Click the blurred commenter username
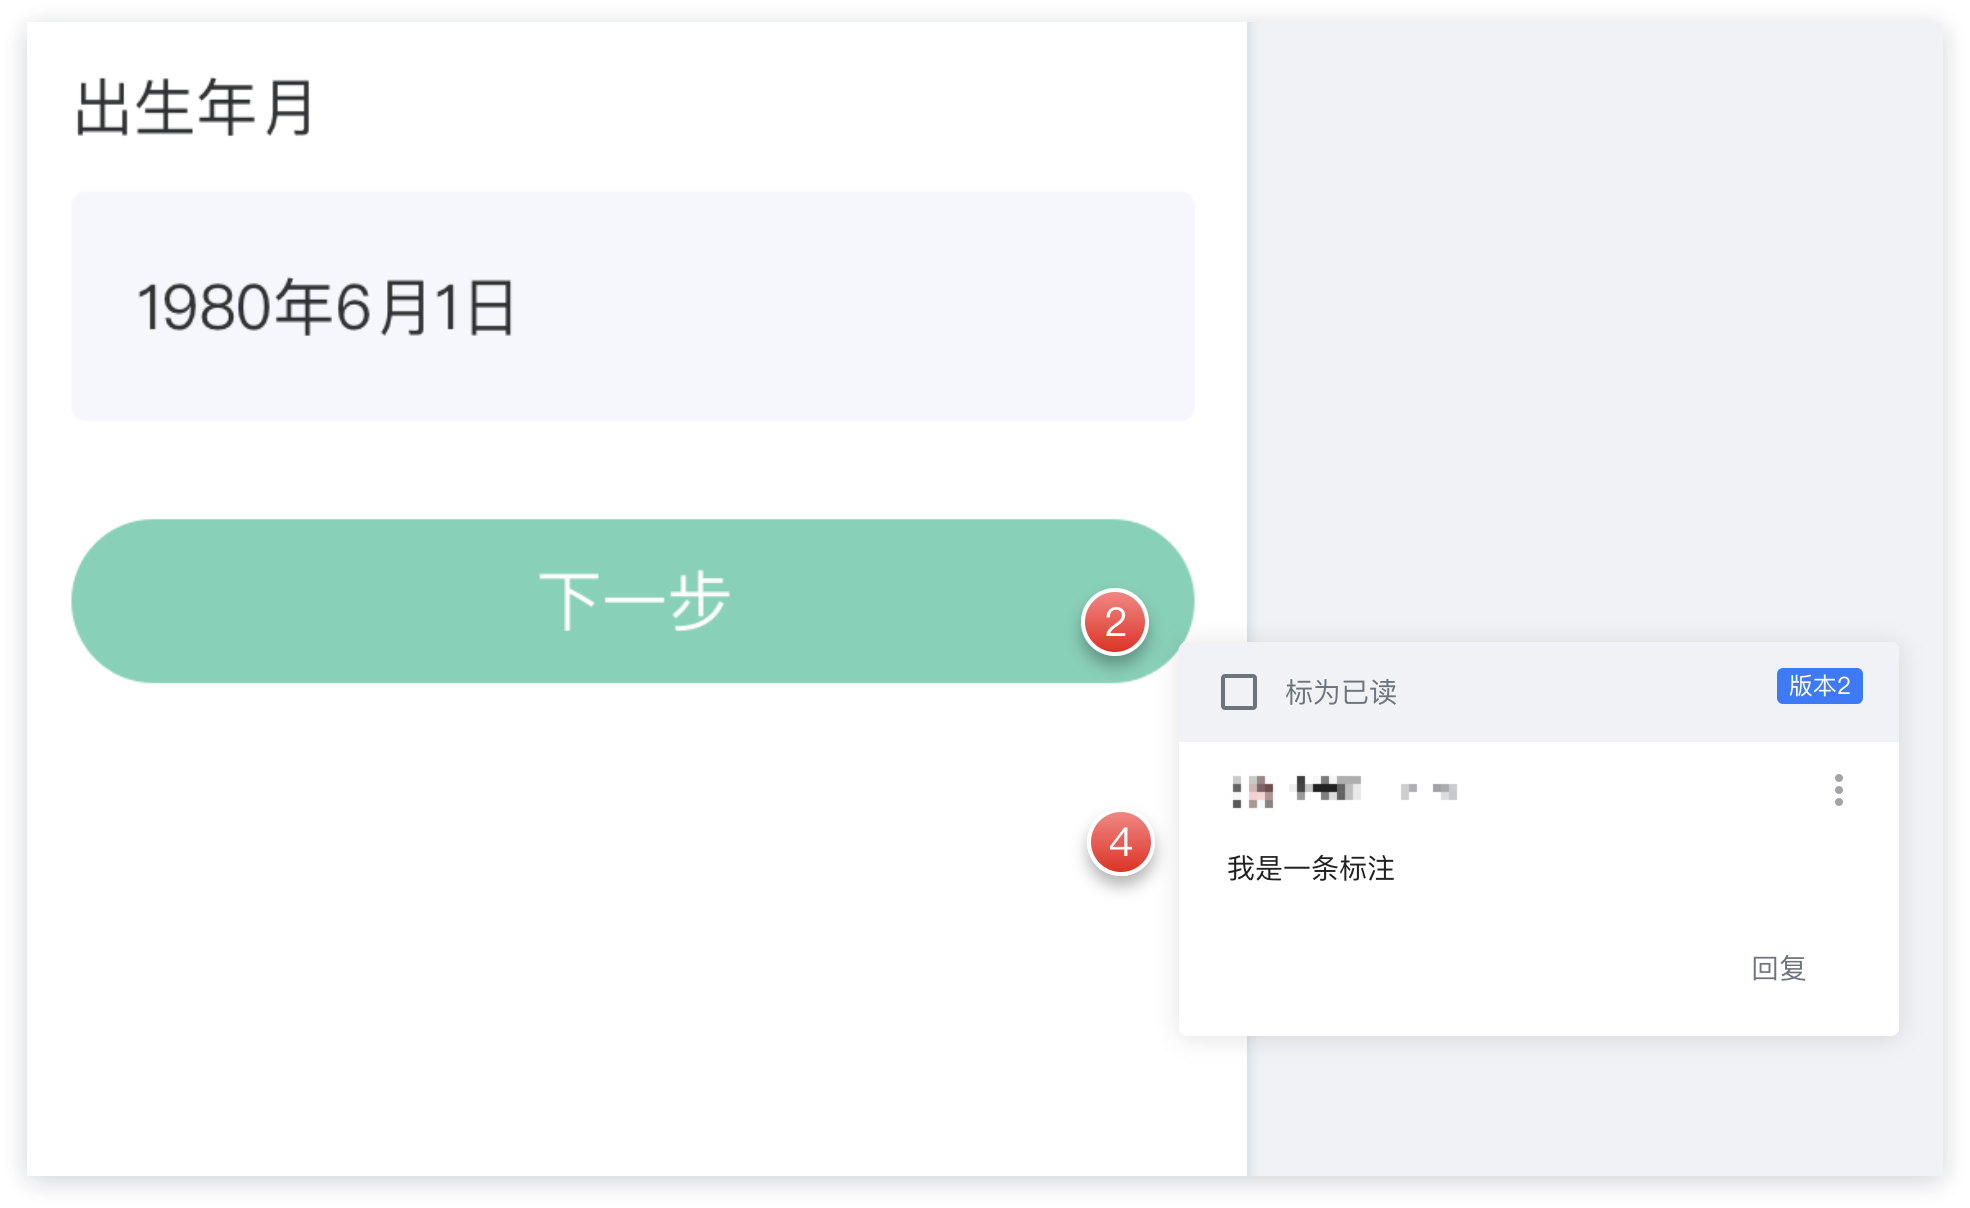The height and width of the screenshot is (1208, 1970). 1328,789
